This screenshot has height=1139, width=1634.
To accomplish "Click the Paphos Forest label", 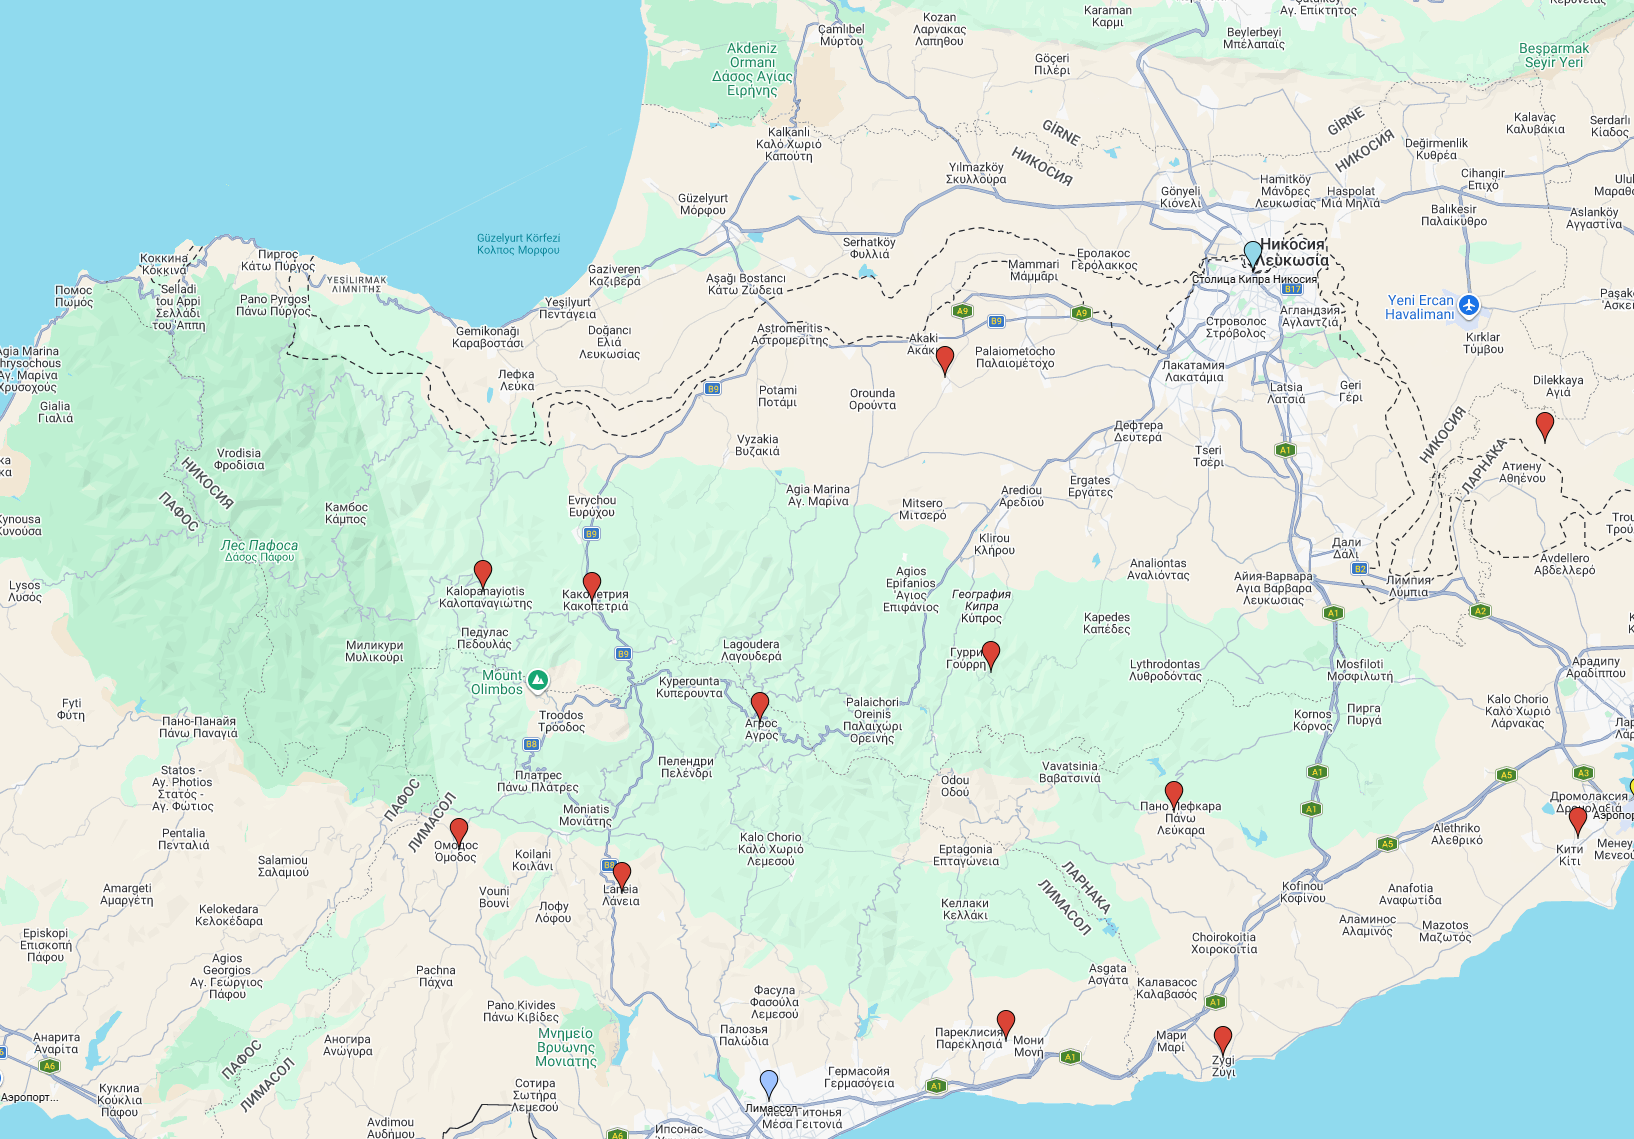I will (x=260, y=551).
